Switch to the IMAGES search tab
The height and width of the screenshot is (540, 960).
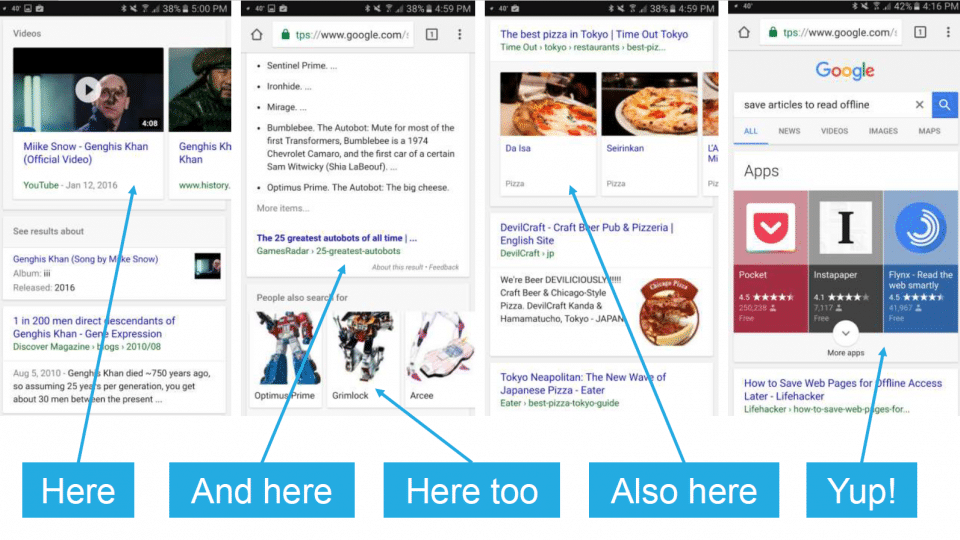(883, 131)
